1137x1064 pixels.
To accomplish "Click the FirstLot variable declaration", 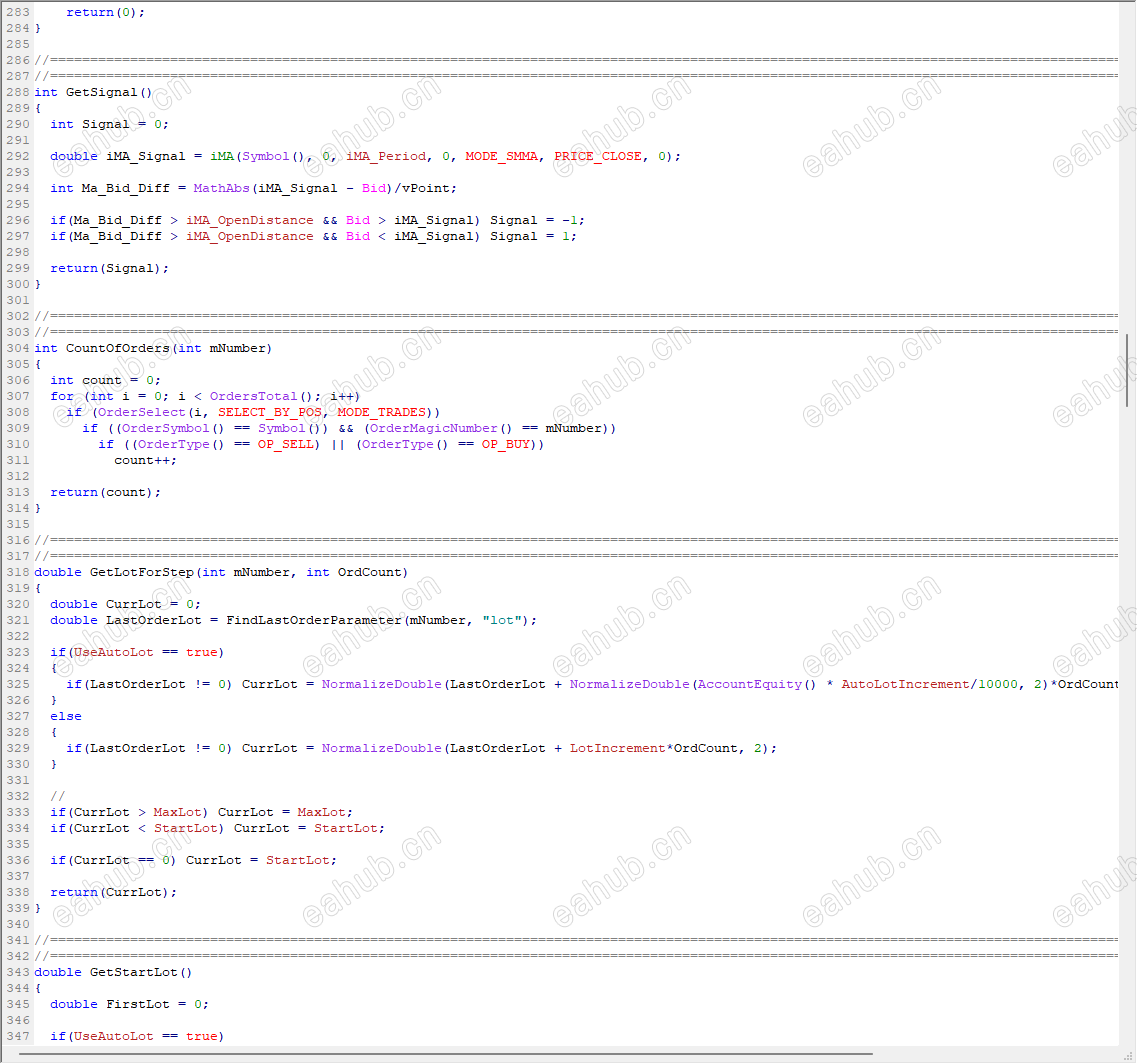I will click(x=129, y=1004).
